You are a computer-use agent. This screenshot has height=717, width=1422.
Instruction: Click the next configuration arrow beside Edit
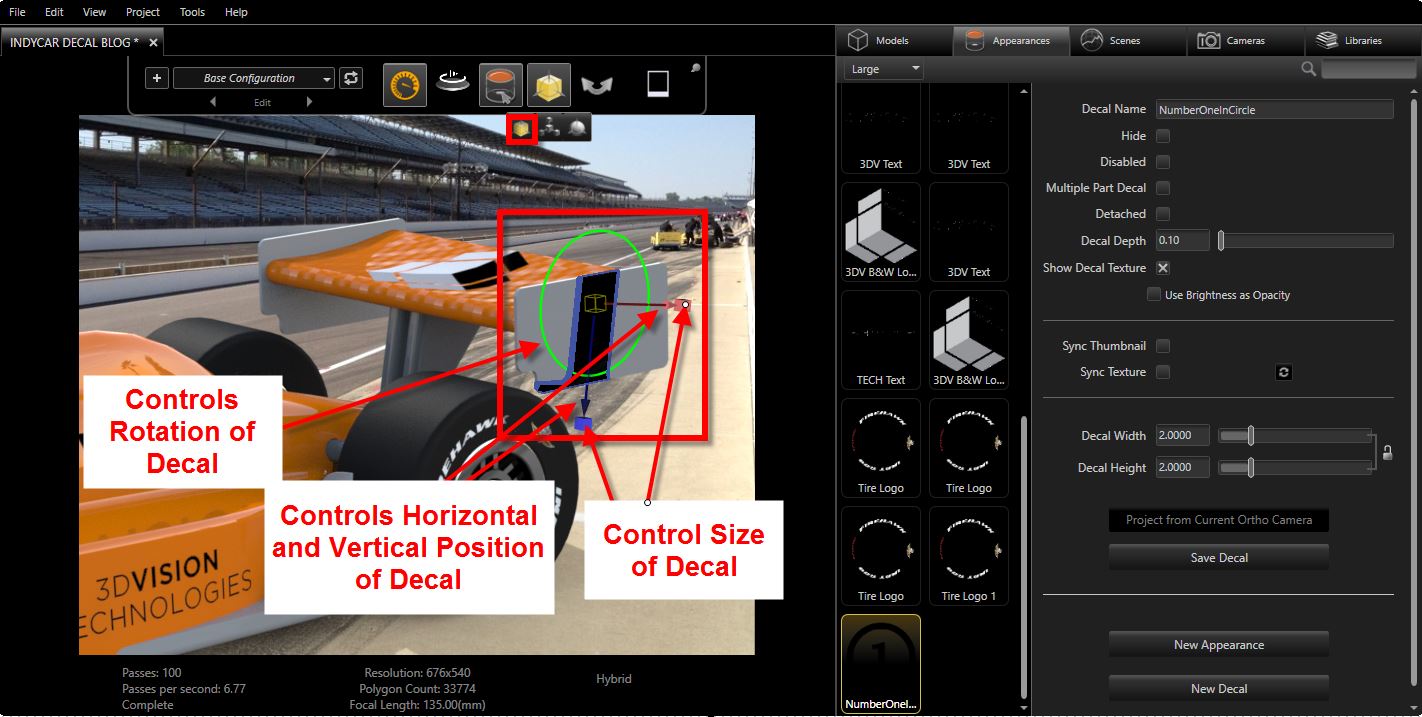(309, 102)
